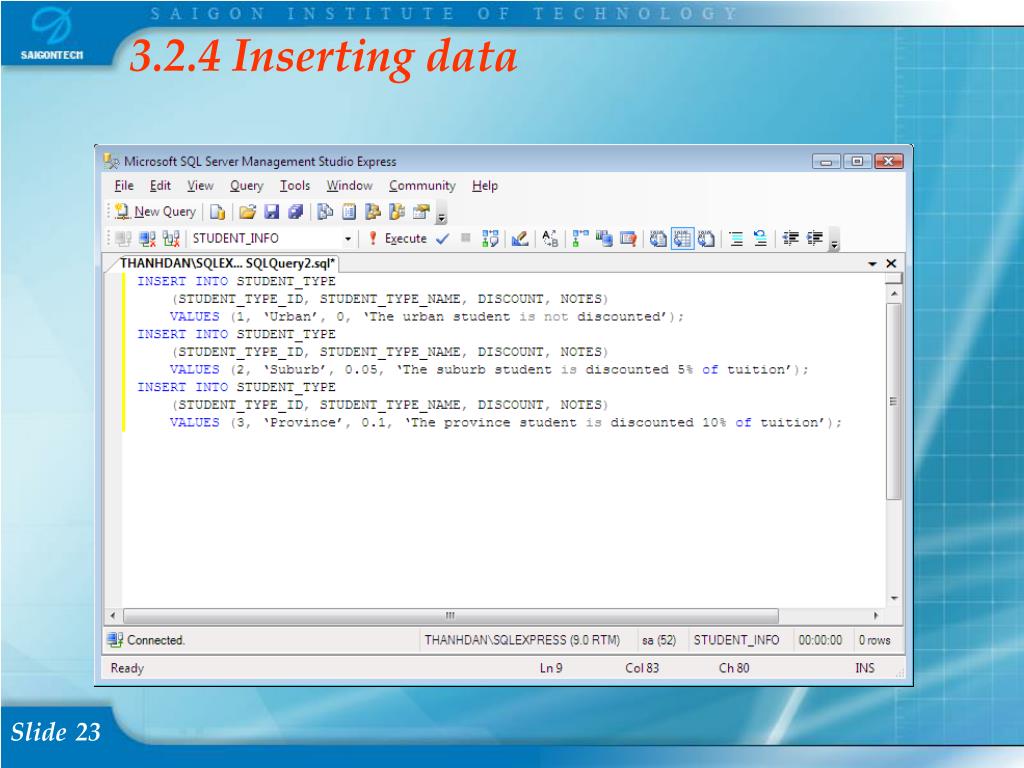Open the Properties Window icon

(421, 212)
